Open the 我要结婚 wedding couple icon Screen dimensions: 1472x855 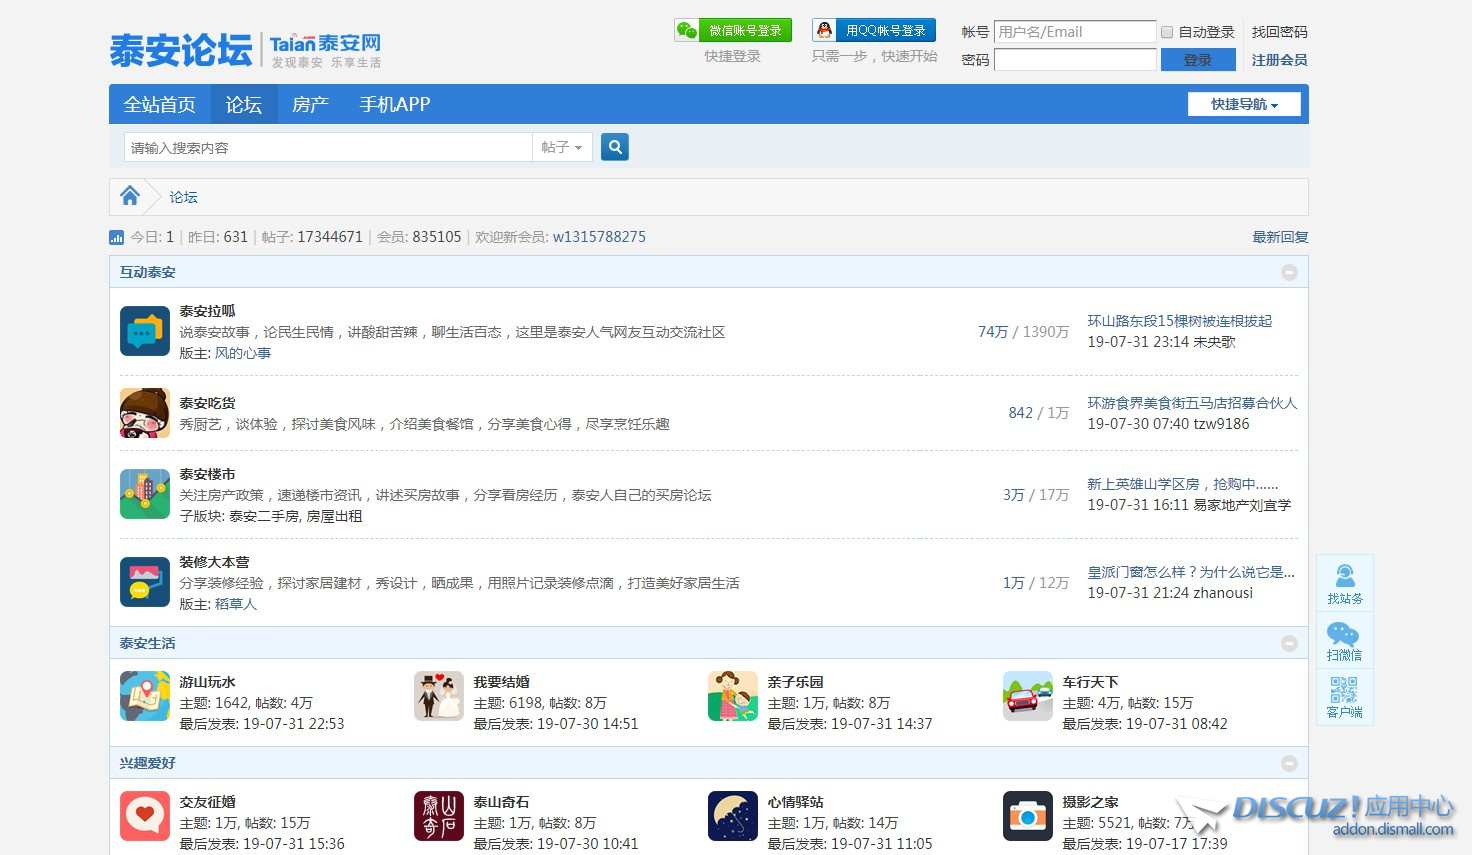click(x=439, y=696)
